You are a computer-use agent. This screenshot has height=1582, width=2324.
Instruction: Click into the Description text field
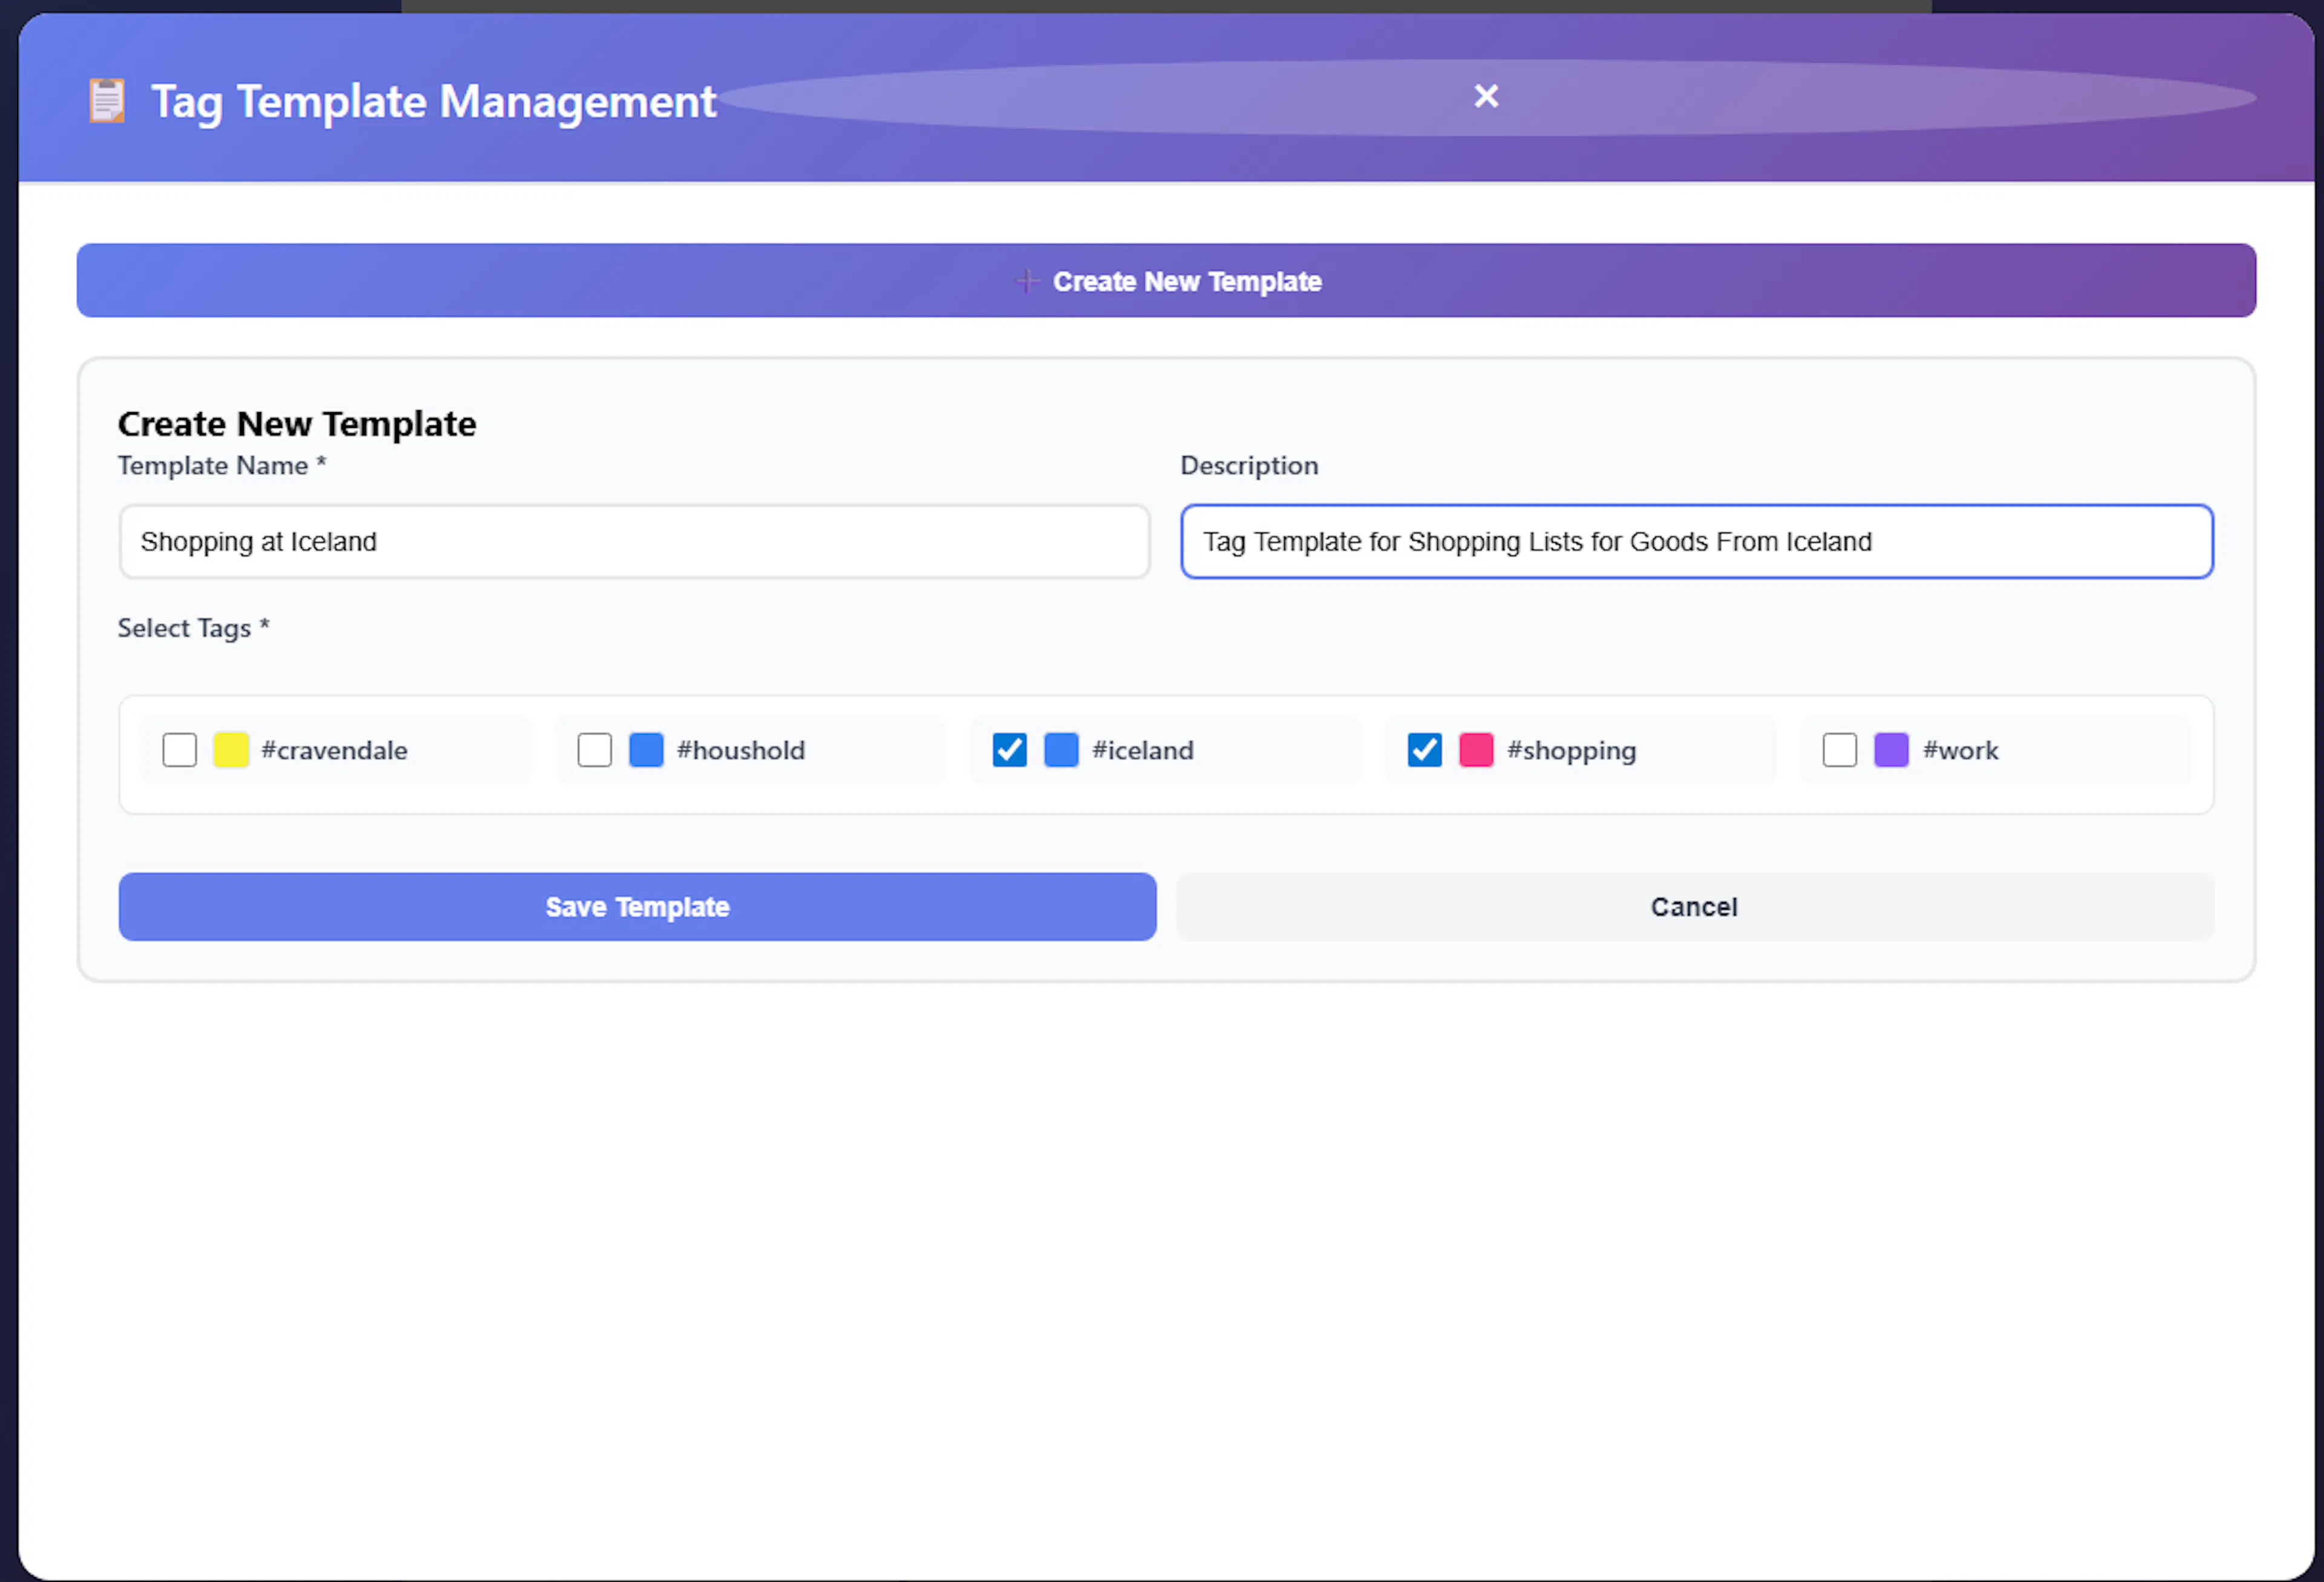click(x=1696, y=542)
